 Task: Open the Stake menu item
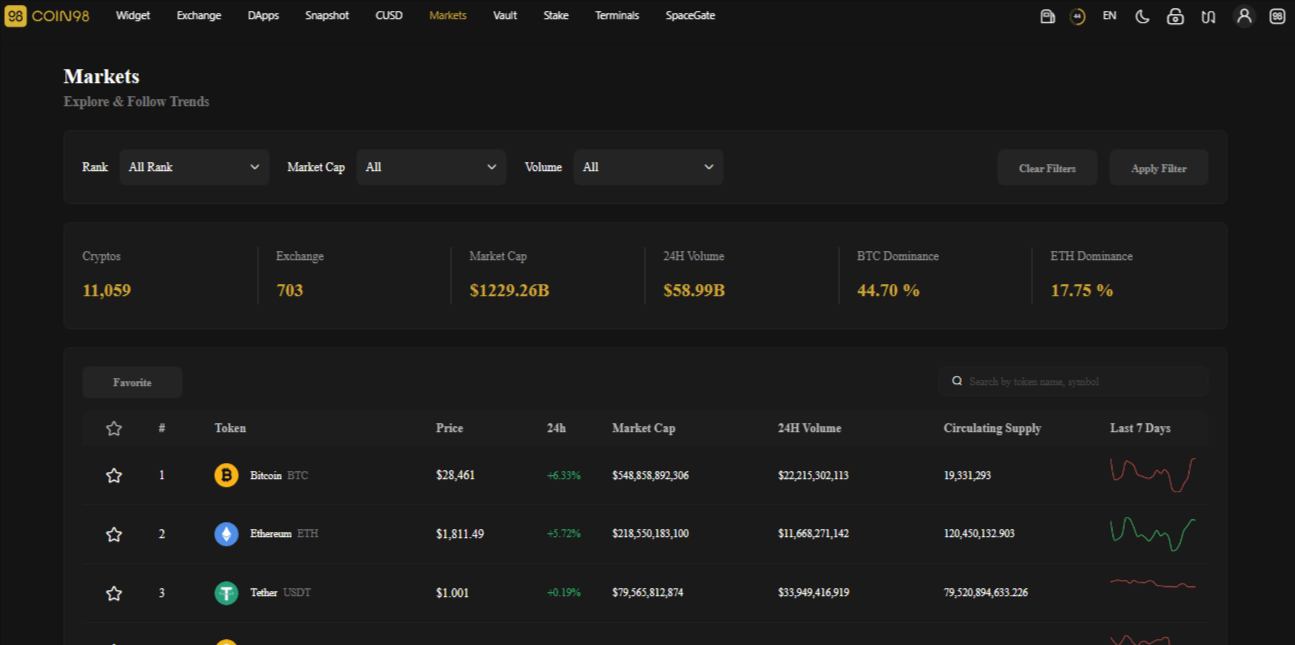coord(556,16)
